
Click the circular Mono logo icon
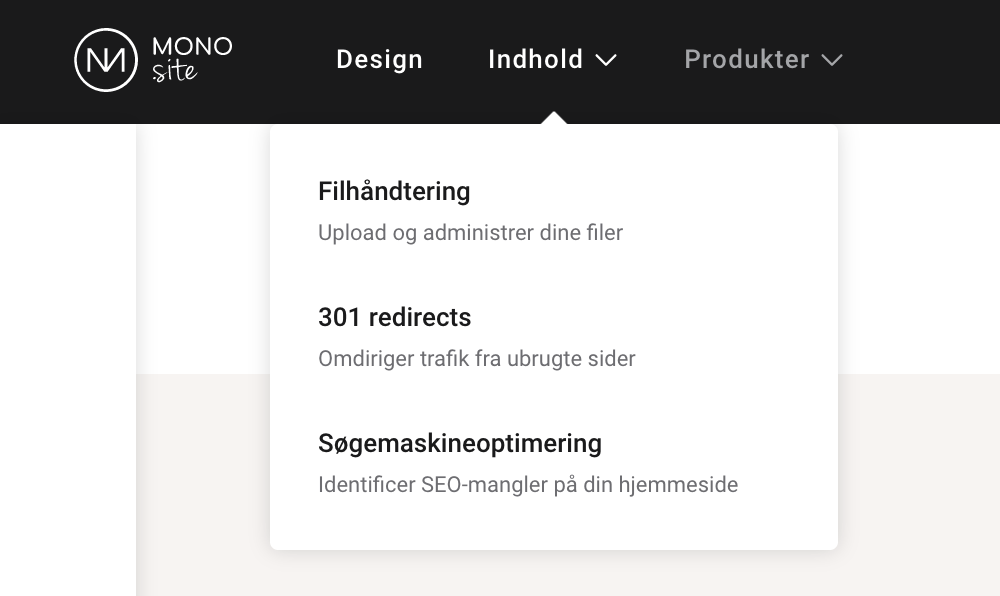tap(105, 60)
